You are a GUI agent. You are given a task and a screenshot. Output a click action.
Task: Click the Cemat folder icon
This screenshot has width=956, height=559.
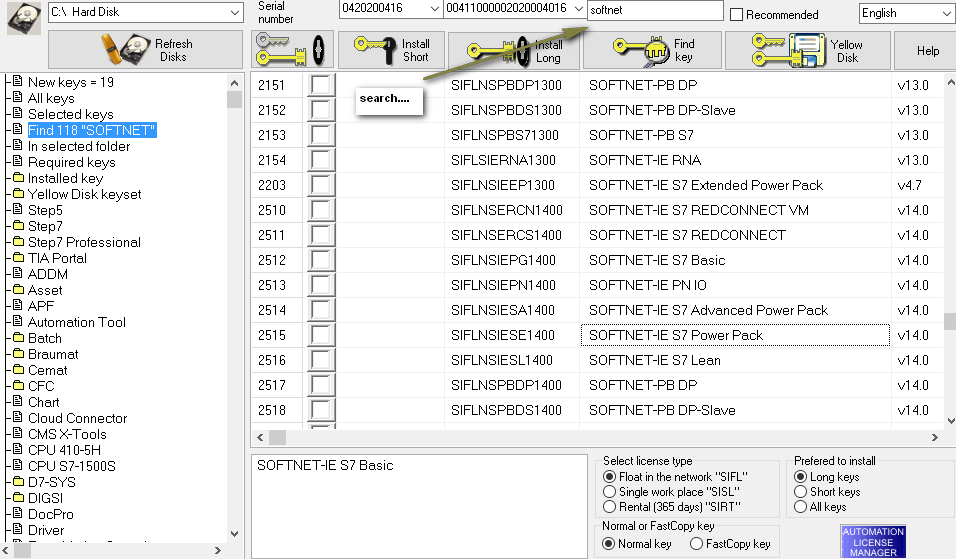point(18,369)
